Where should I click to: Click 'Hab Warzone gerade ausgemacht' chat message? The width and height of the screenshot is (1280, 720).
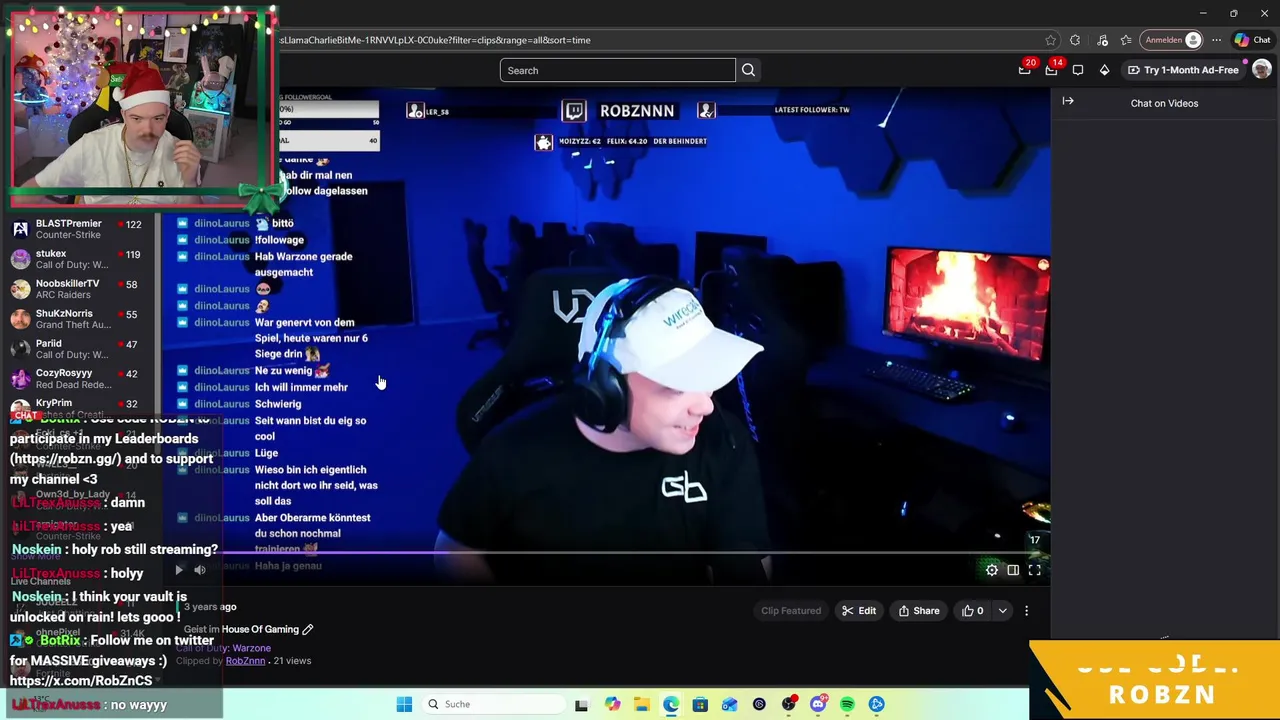[303, 264]
